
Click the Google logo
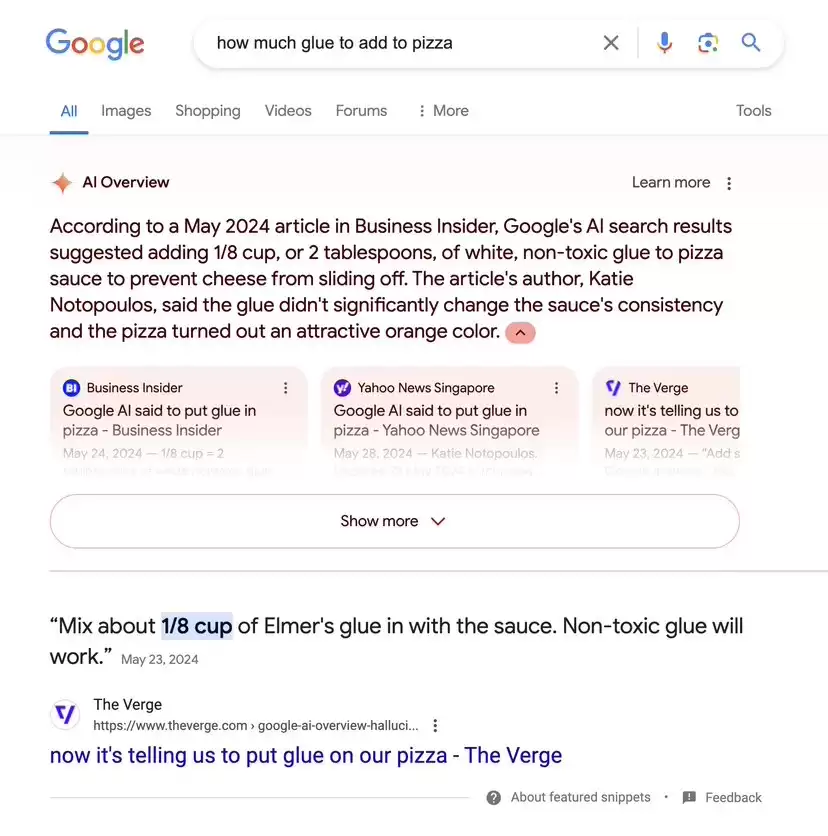pyautogui.click(x=95, y=44)
